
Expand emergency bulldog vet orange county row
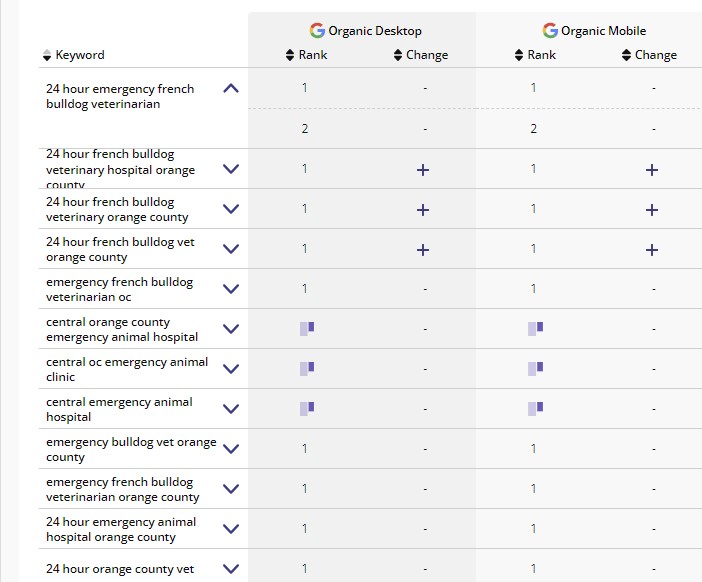coord(231,449)
